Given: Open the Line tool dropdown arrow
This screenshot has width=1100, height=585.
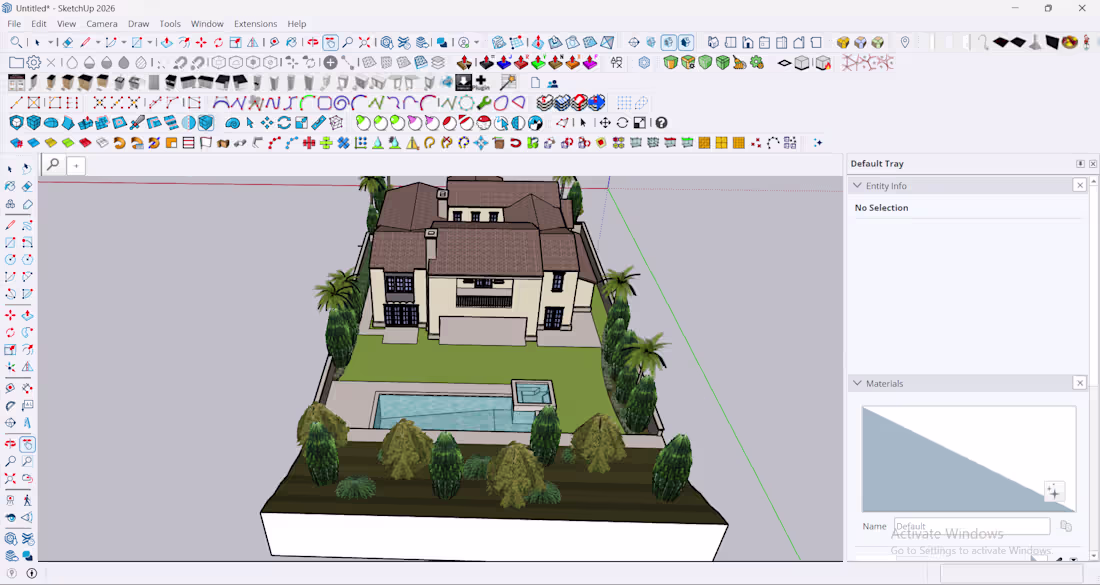Looking at the screenshot, I should [98, 43].
